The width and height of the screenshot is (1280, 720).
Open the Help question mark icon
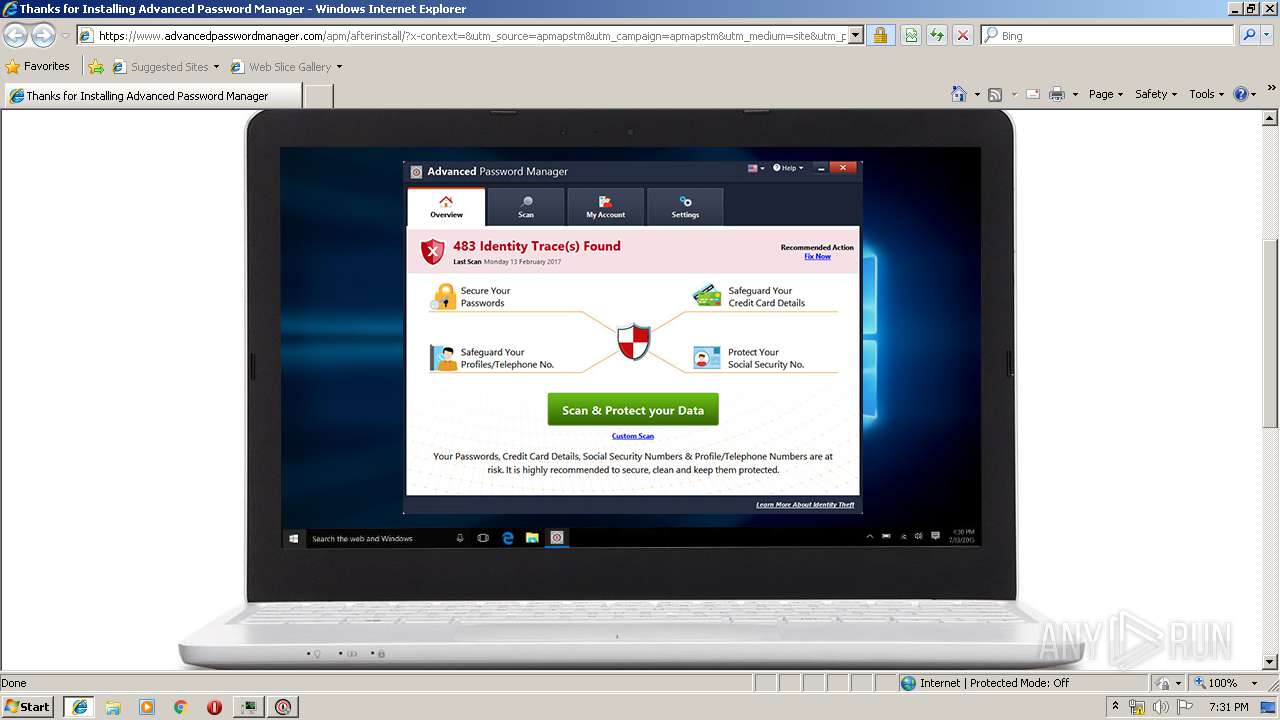tap(1241, 94)
